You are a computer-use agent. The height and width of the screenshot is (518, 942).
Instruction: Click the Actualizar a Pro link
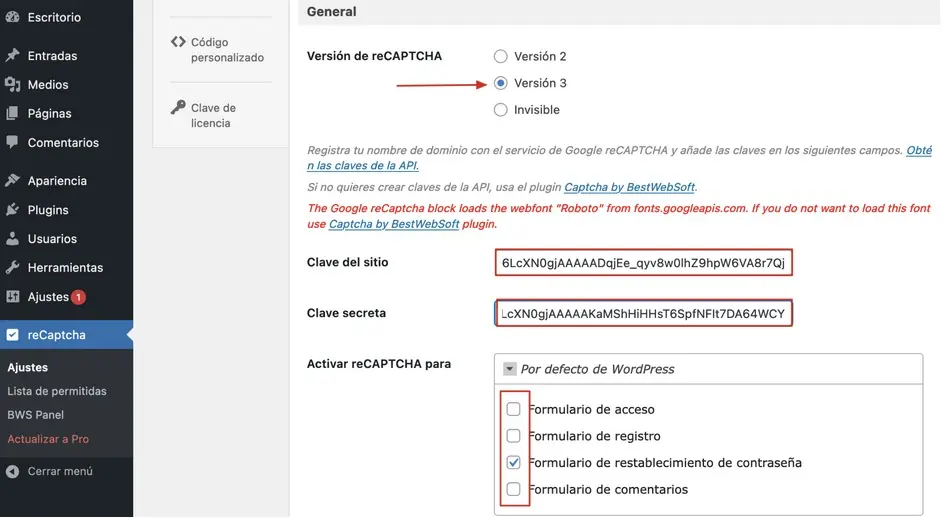pos(48,439)
